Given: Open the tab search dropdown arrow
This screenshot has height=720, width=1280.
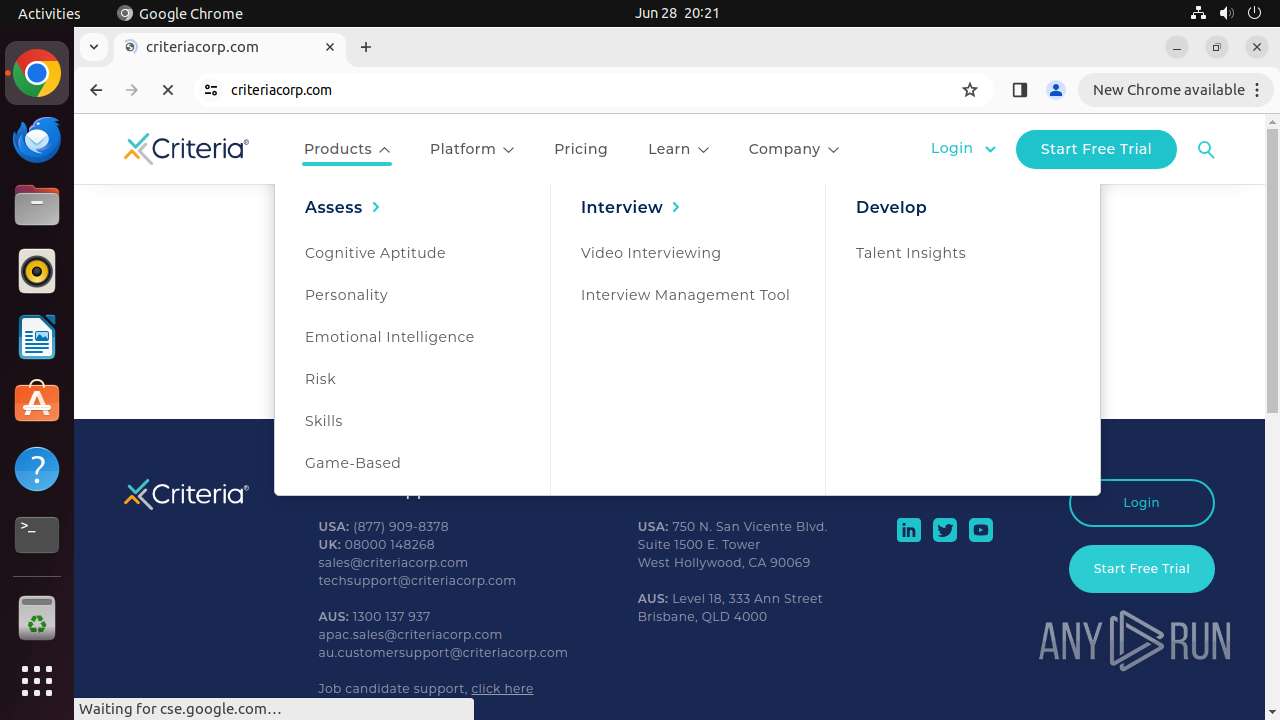Looking at the screenshot, I should 94,47.
